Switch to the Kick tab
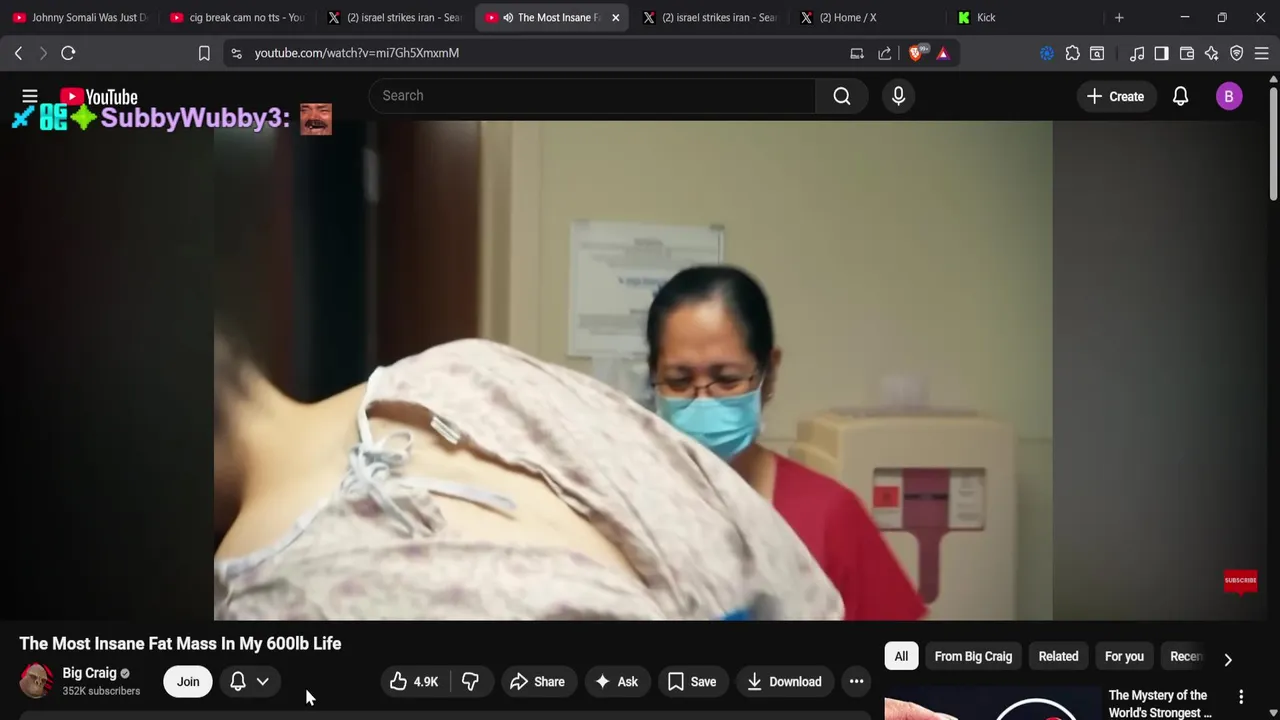 pyautogui.click(x=1025, y=17)
